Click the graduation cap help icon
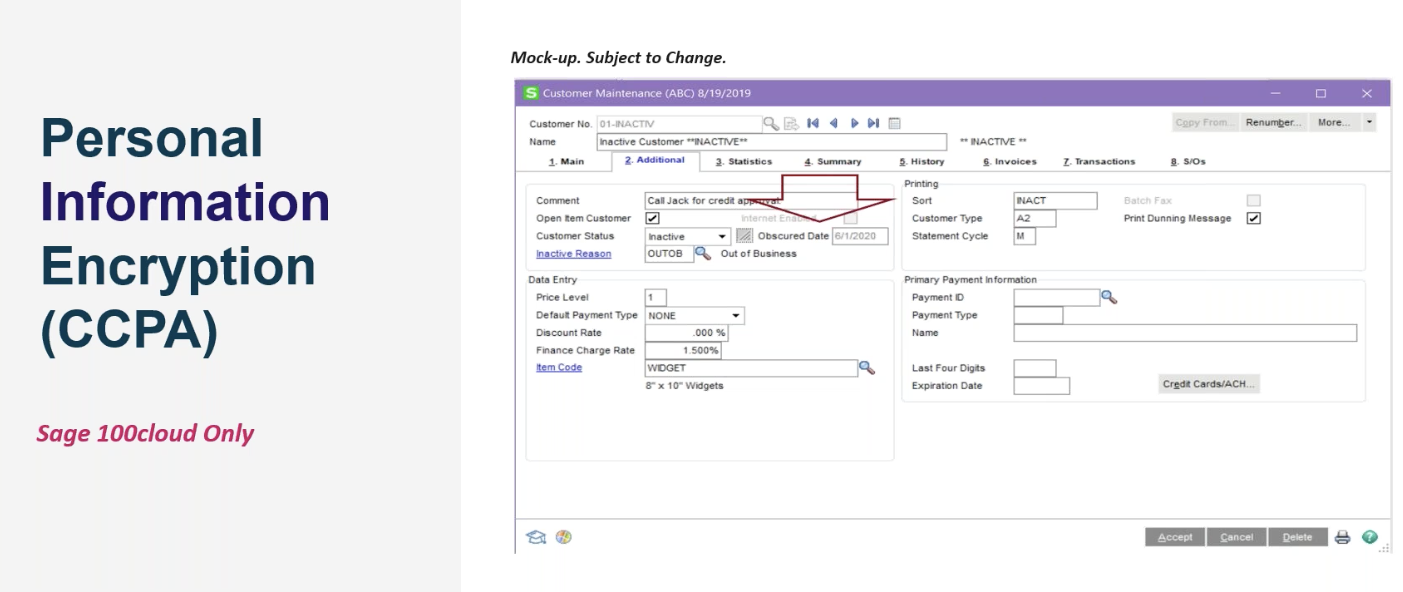Screen dimensions: 1403x592 [x=536, y=537]
